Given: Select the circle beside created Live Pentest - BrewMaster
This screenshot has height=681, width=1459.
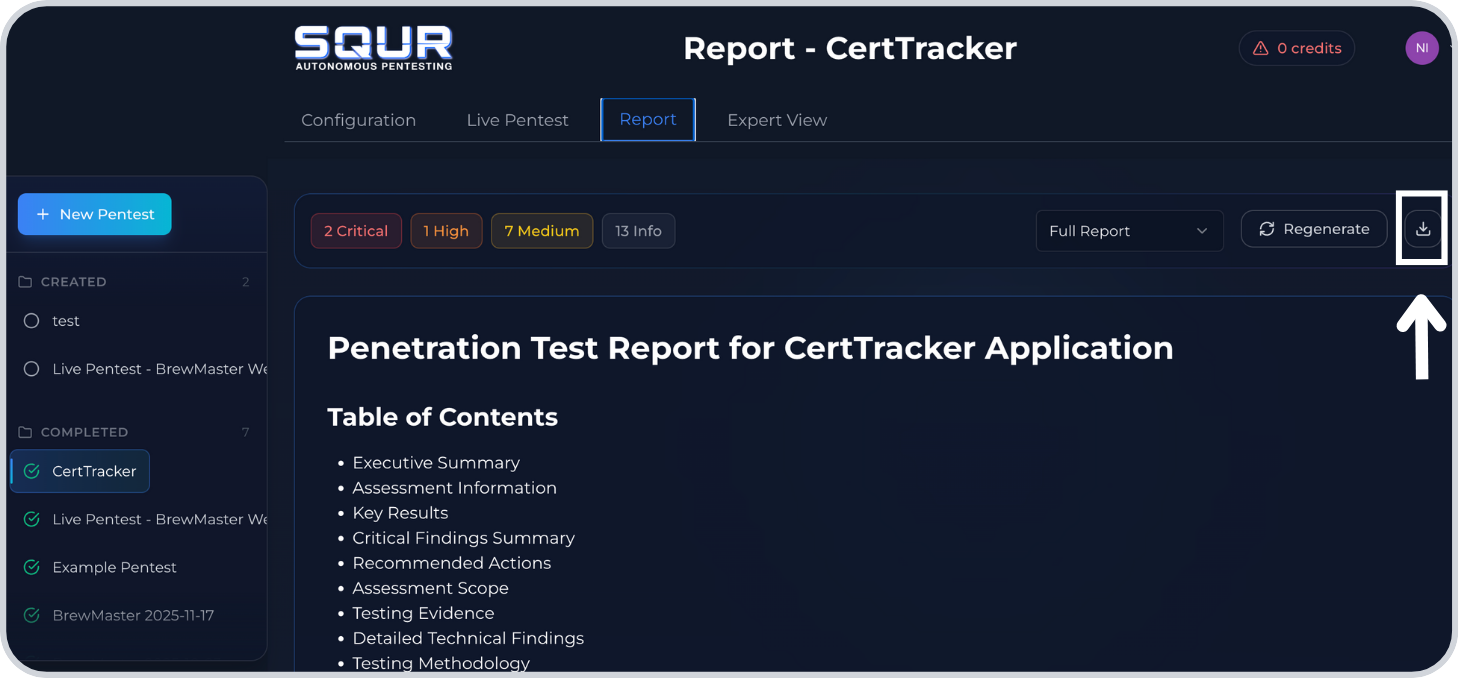Looking at the screenshot, I should click(31, 369).
